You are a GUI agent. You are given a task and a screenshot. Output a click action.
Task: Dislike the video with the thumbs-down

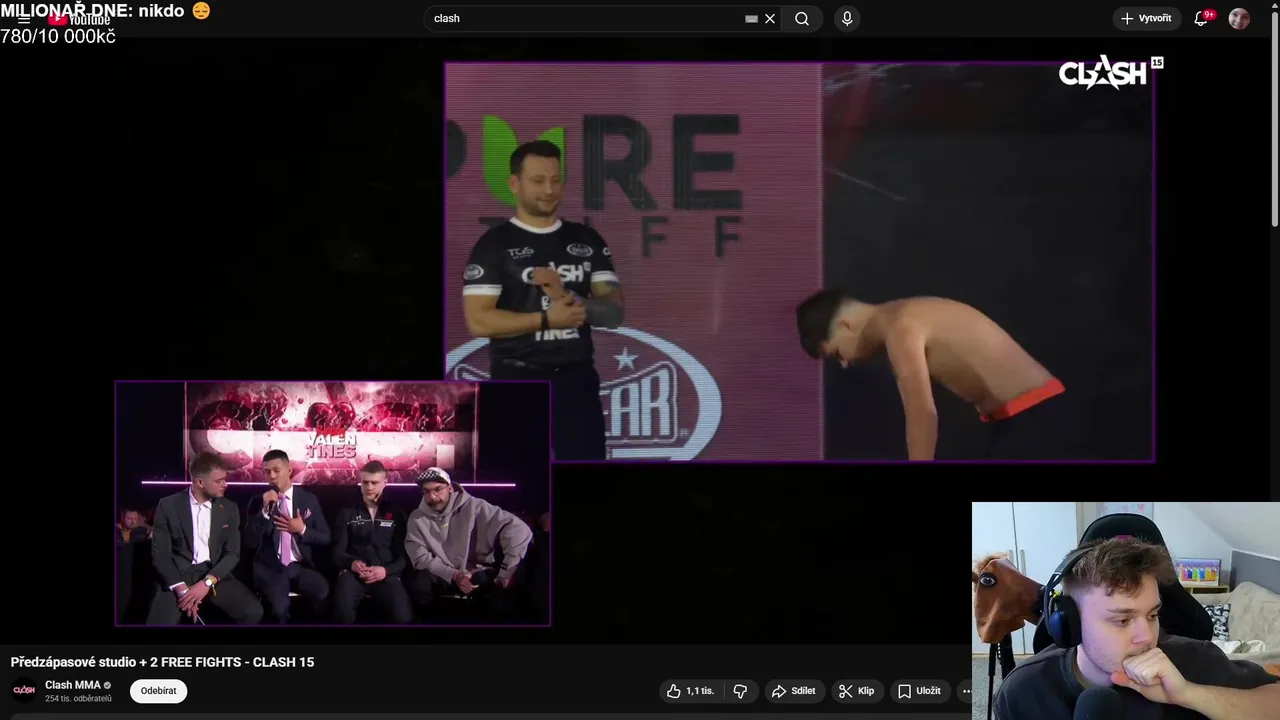tap(740, 691)
